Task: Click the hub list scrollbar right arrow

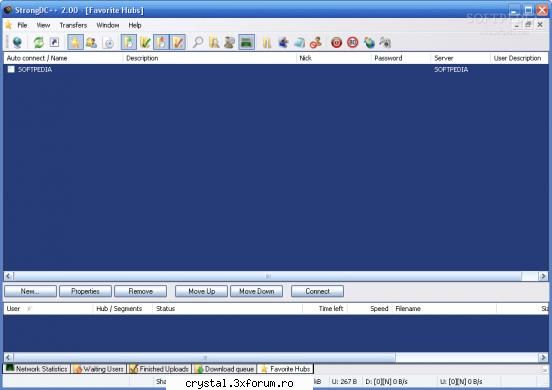Action: tap(543, 276)
